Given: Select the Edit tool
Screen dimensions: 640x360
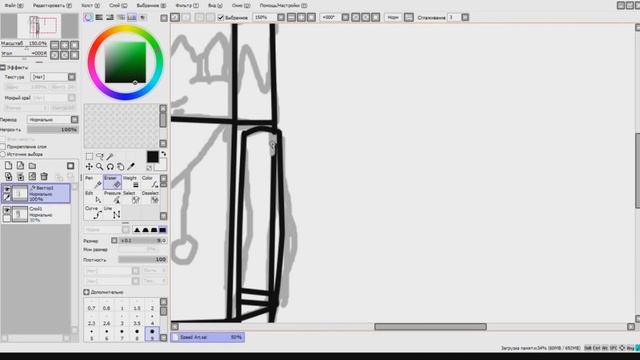Looking at the screenshot, I should (x=93, y=197).
